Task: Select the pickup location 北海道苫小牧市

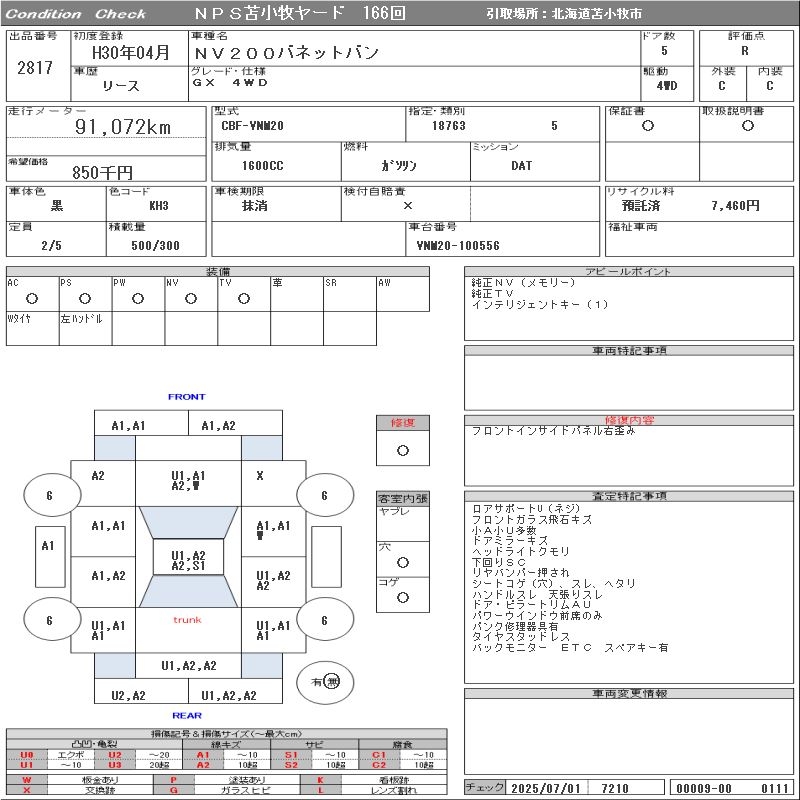Action: click(x=597, y=14)
